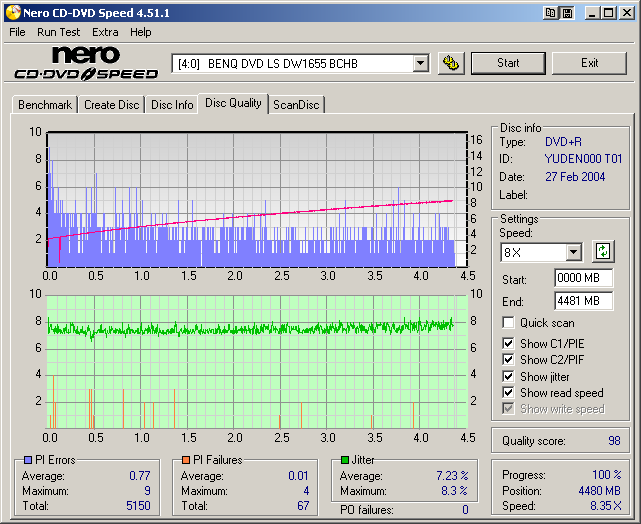Screen dimensions: 641x524
Task: Click the Progress value 100 %
Action: 607,475
